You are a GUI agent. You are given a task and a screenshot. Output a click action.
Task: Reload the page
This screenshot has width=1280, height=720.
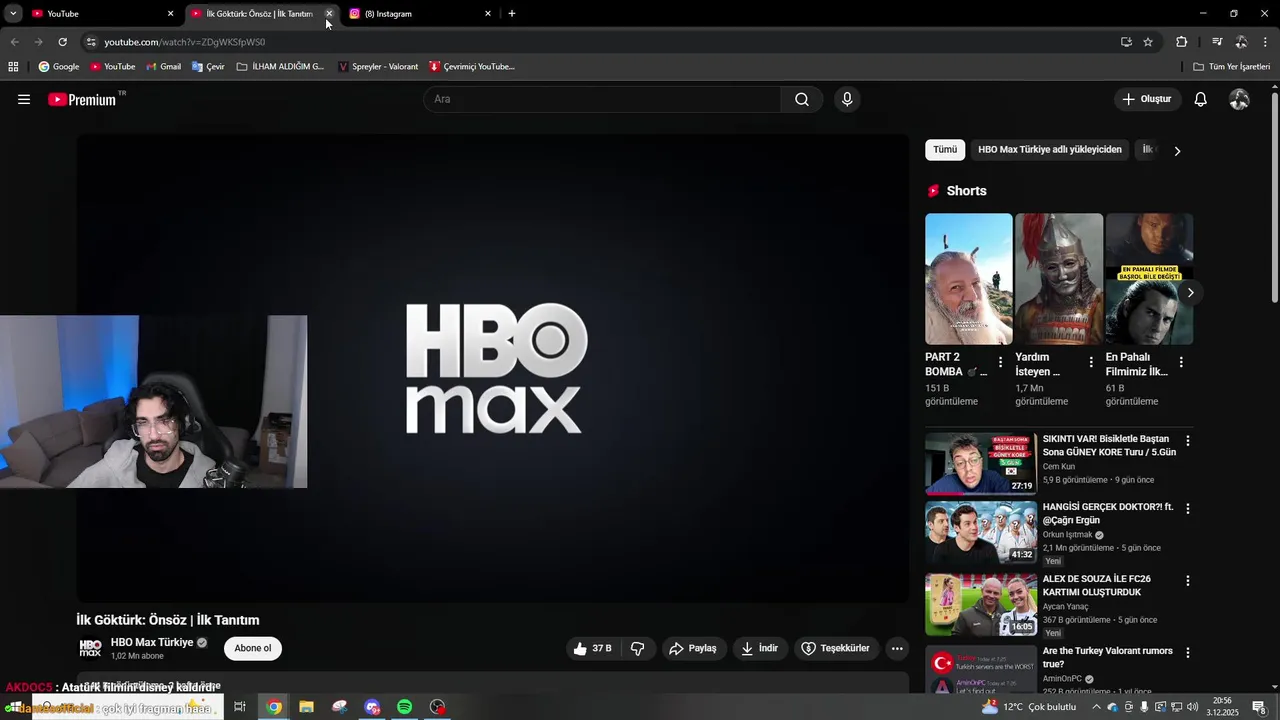[62, 42]
